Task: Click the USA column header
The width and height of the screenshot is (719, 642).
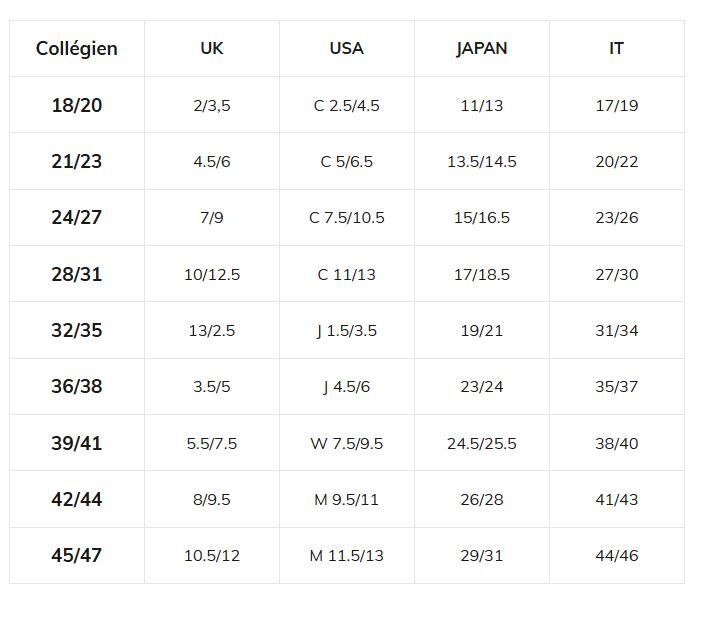Action: tap(347, 48)
